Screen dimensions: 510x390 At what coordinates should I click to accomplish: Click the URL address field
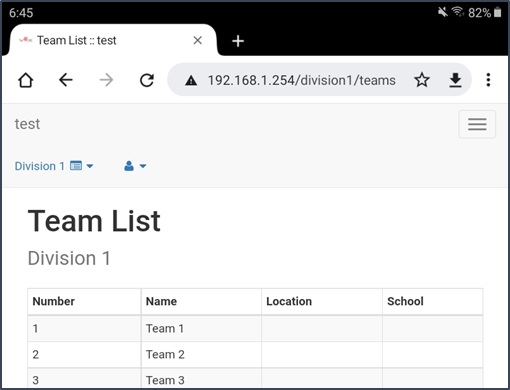[x=302, y=80]
